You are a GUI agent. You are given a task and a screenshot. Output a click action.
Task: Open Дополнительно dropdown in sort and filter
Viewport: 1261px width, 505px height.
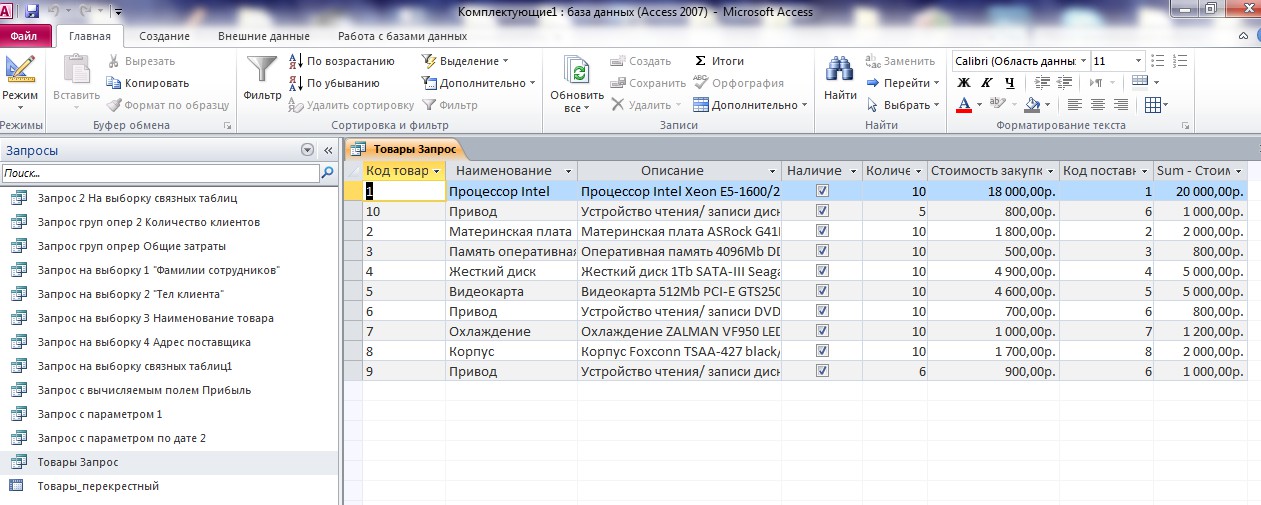(x=479, y=83)
